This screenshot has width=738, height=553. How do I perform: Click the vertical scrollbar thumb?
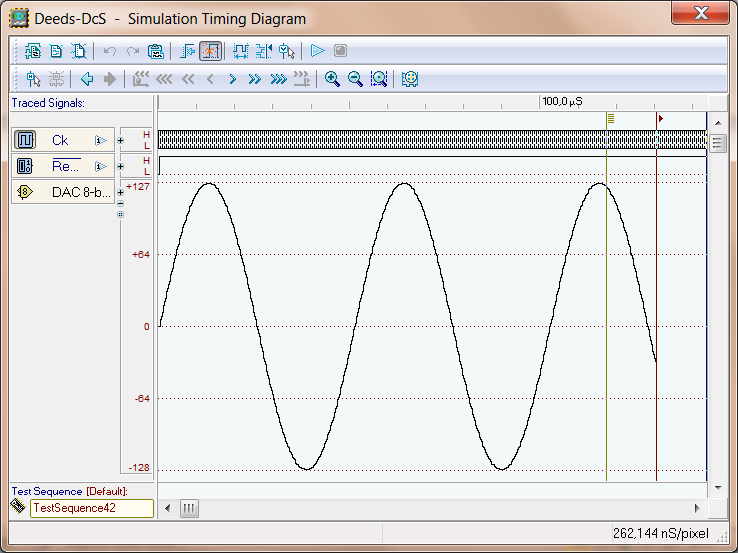(x=718, y=143)
